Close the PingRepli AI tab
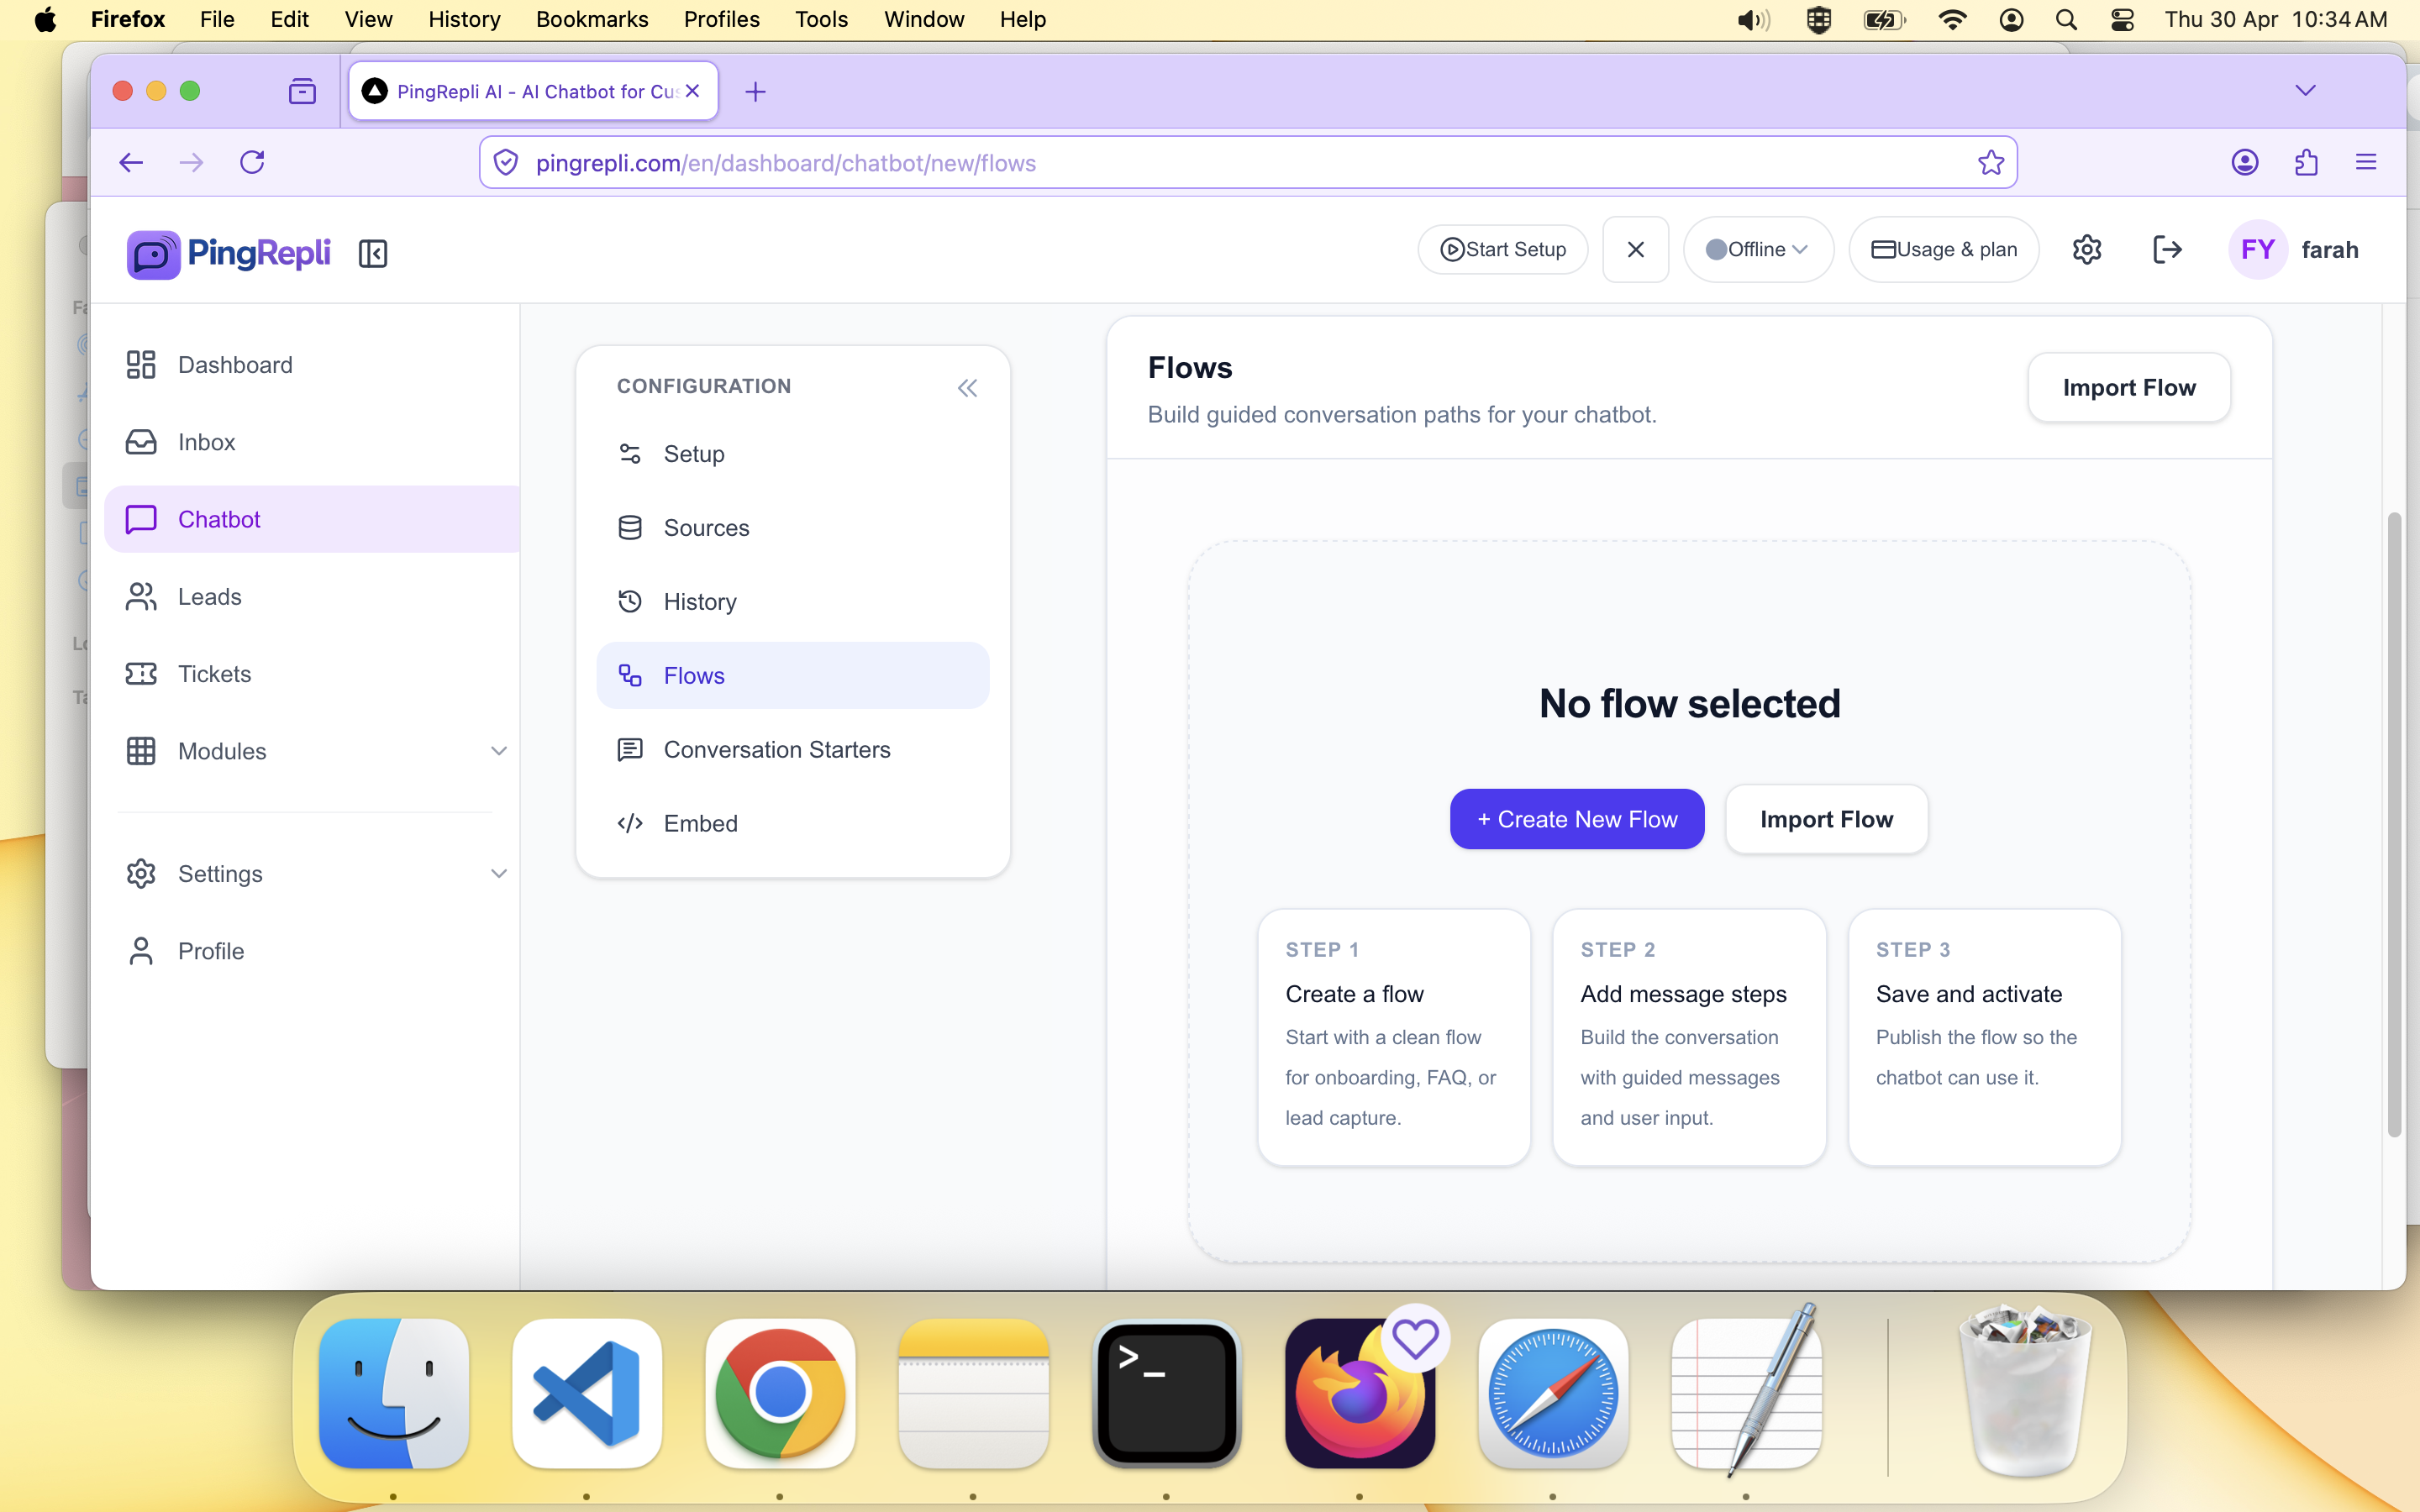The width and height of the screenshot is (2420, 1512). (692, 91)
